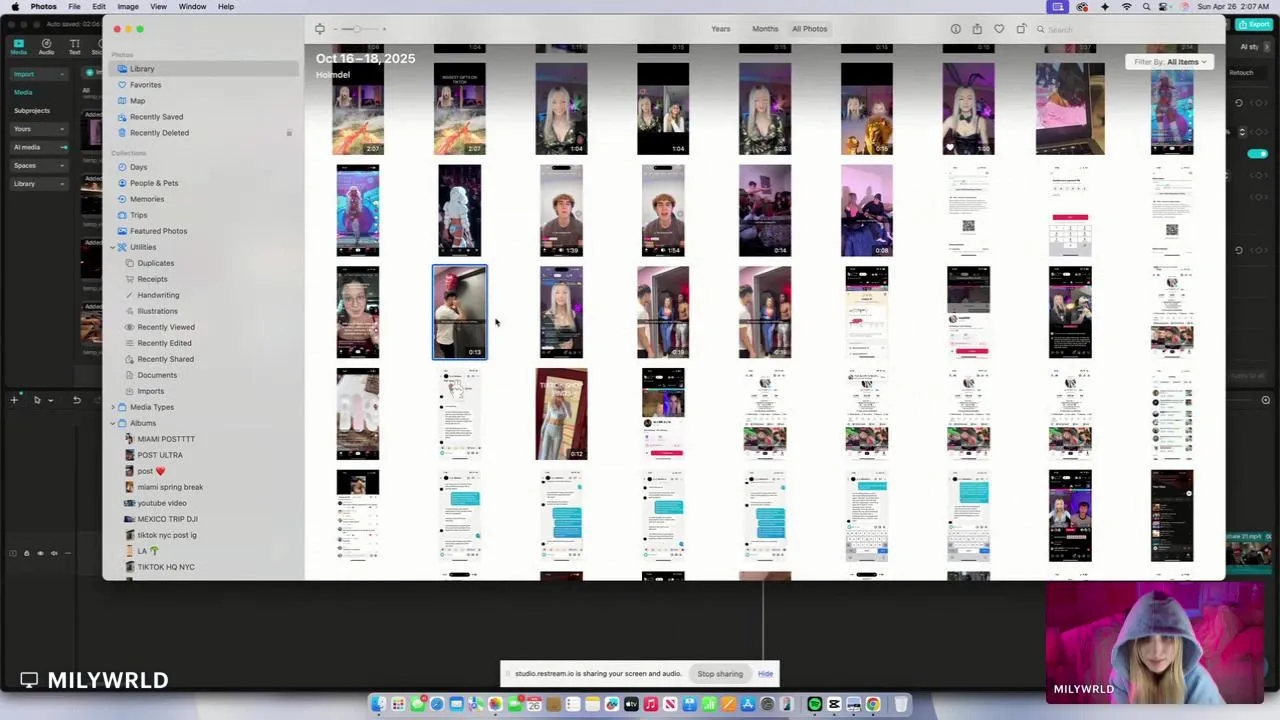
Task: Open Audio tab in CapCut window
Action: [46, 47]
